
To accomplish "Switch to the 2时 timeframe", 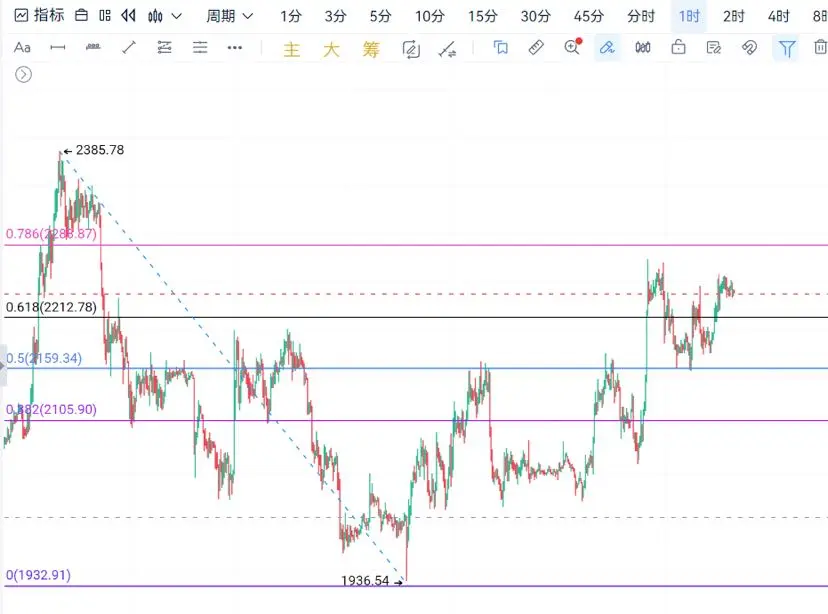I will (733, 16).
